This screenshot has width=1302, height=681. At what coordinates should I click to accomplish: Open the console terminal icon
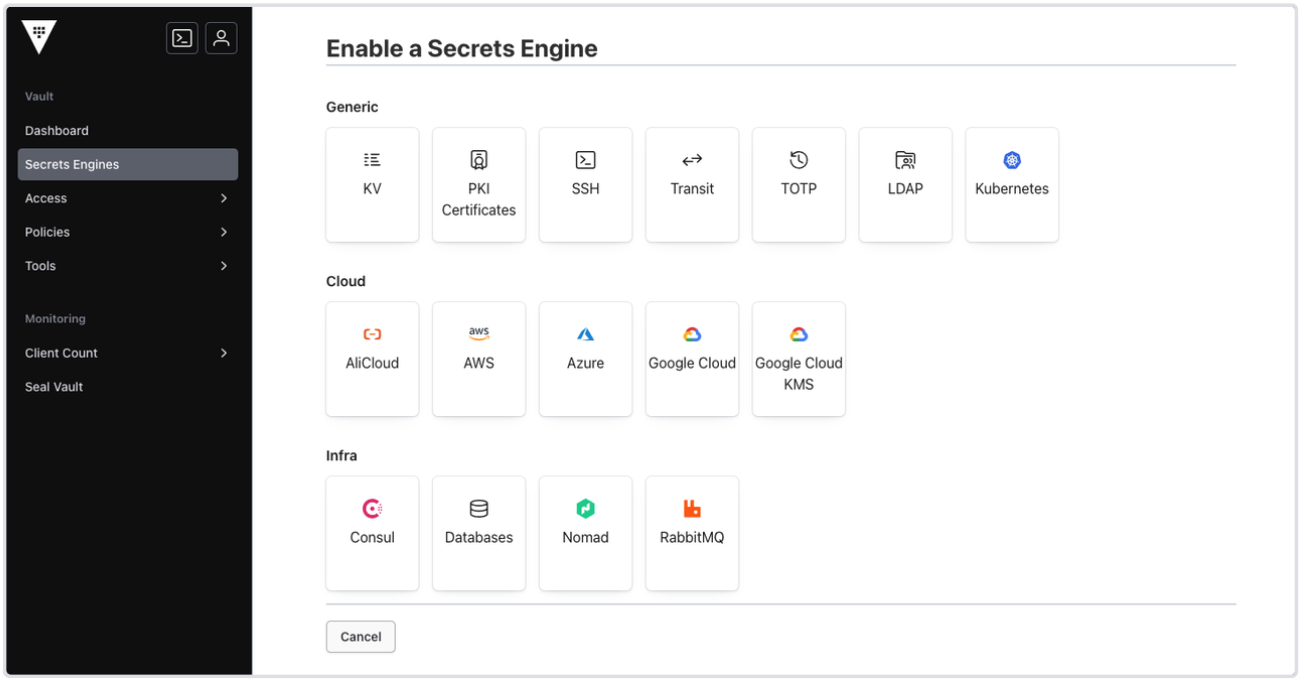click(x=182, y=38)
